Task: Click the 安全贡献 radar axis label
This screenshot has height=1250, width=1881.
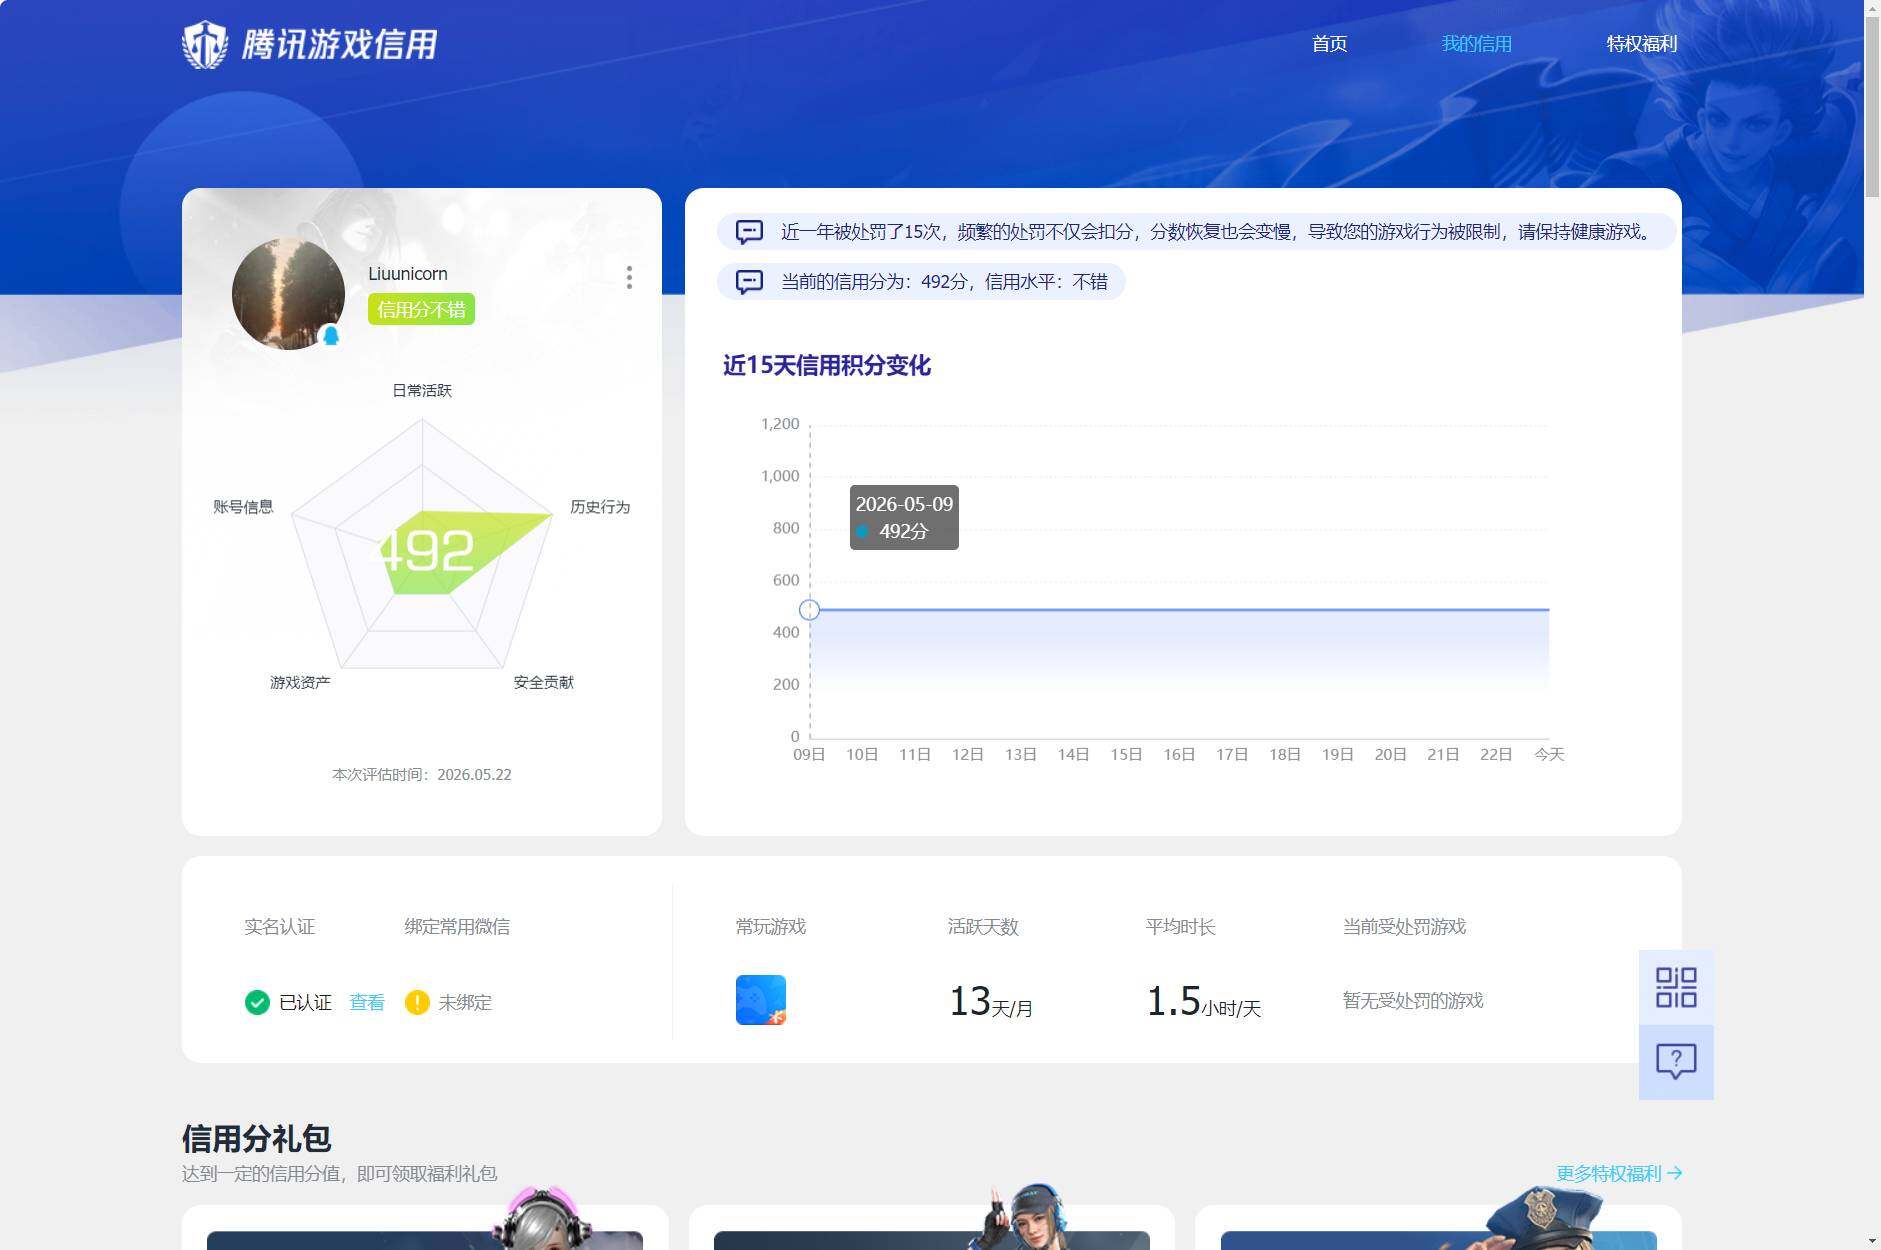Action: click(x=543, y=682)
